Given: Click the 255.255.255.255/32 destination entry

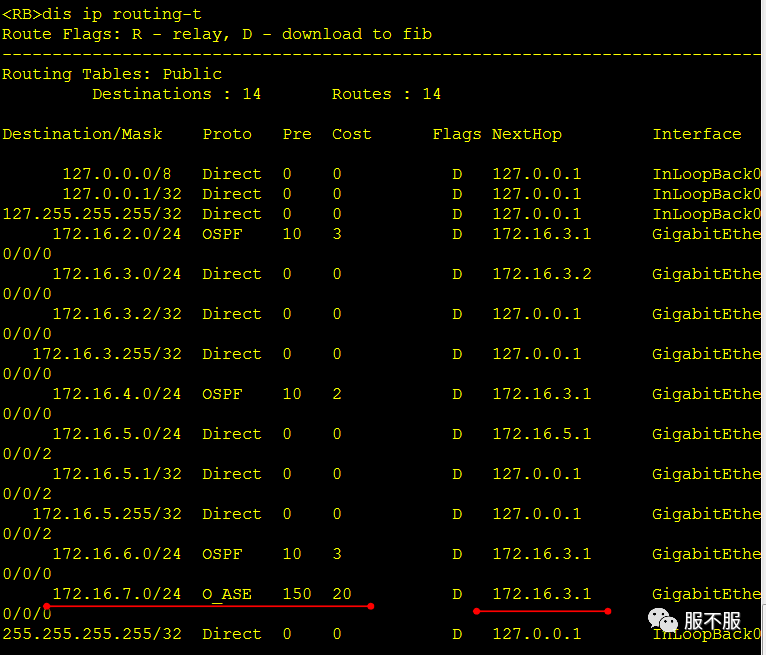Looking at the screenshot, I should (x=92, y=634).
